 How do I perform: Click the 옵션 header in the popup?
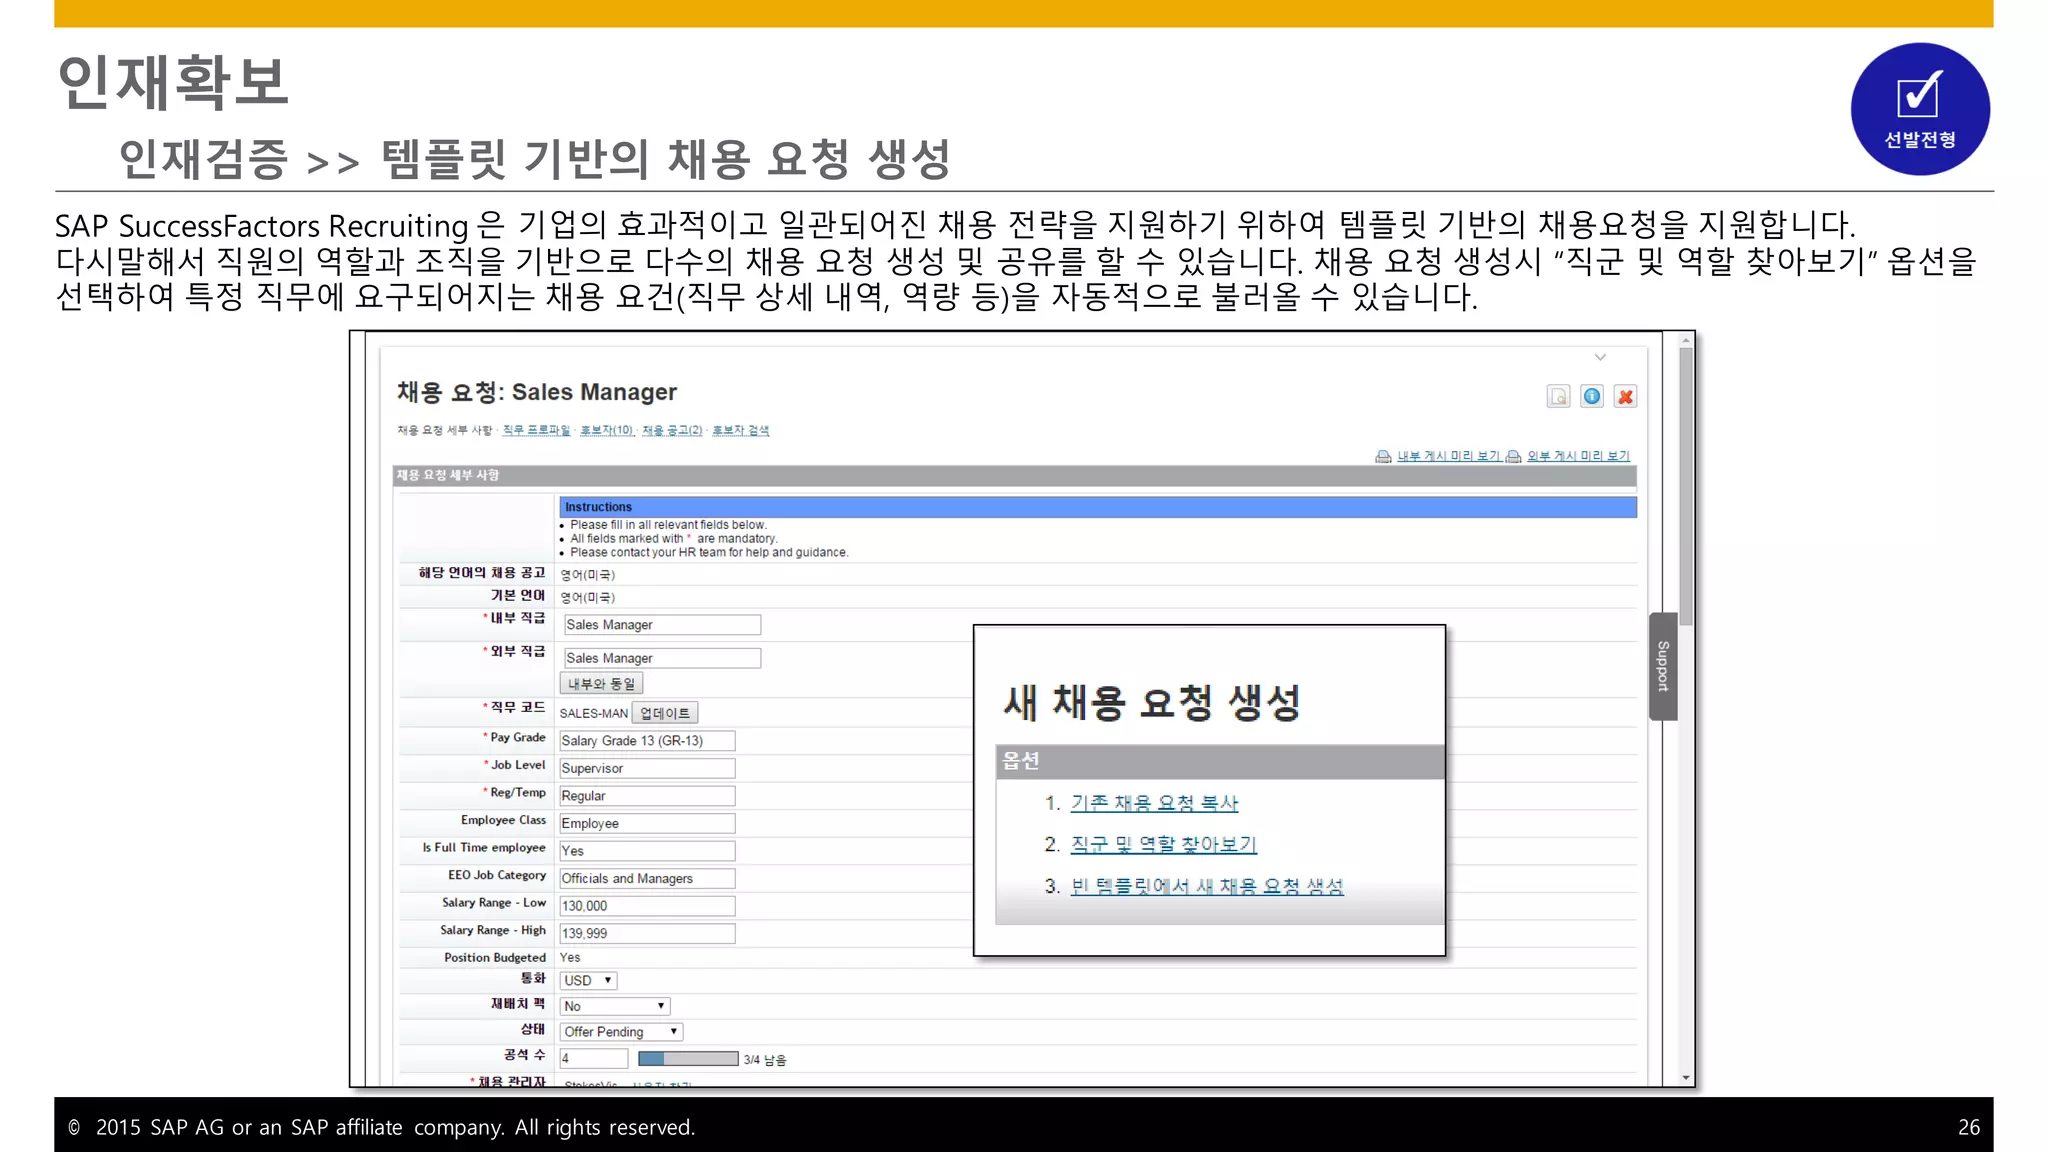1220,762
